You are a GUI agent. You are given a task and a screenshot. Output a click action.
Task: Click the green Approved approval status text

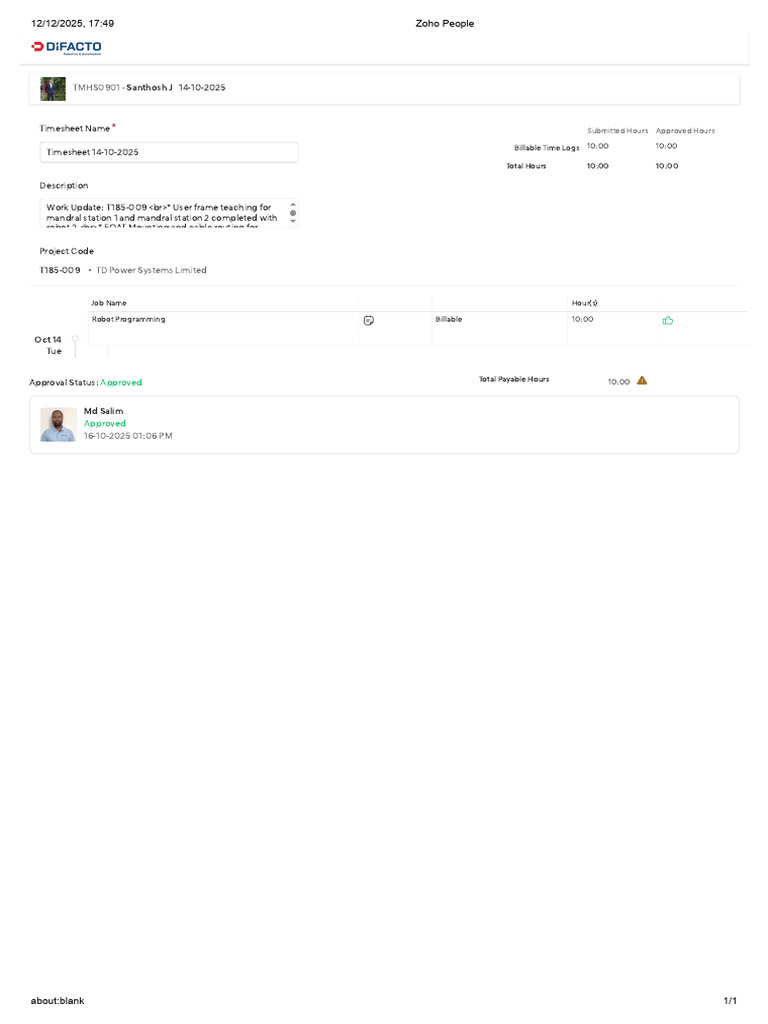121,383
